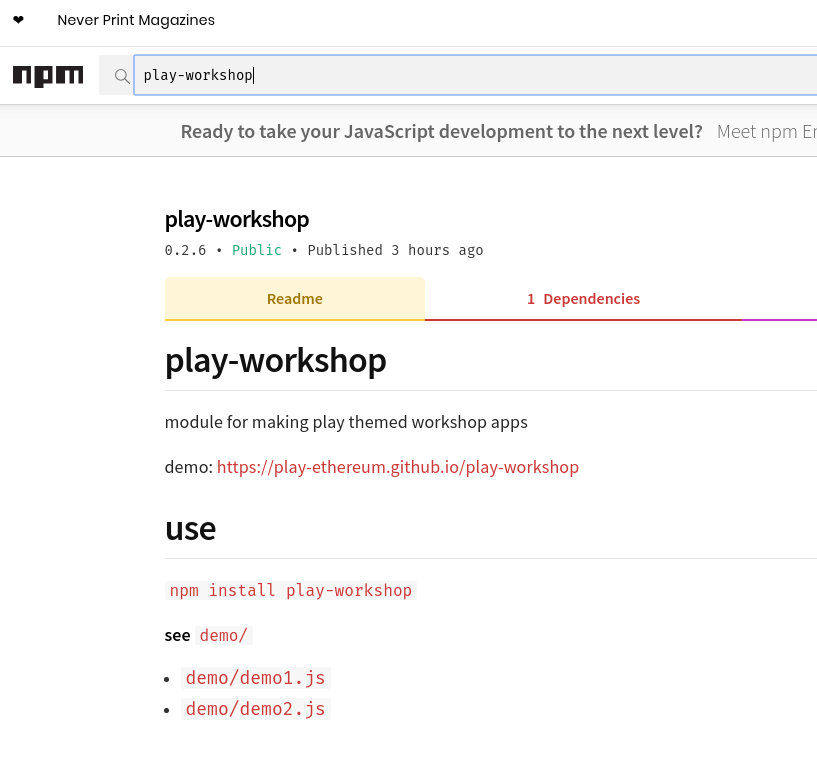Click the 'use' section heading
The height and width of the screenshot is (760, 817).
click(x=190, y=529)
